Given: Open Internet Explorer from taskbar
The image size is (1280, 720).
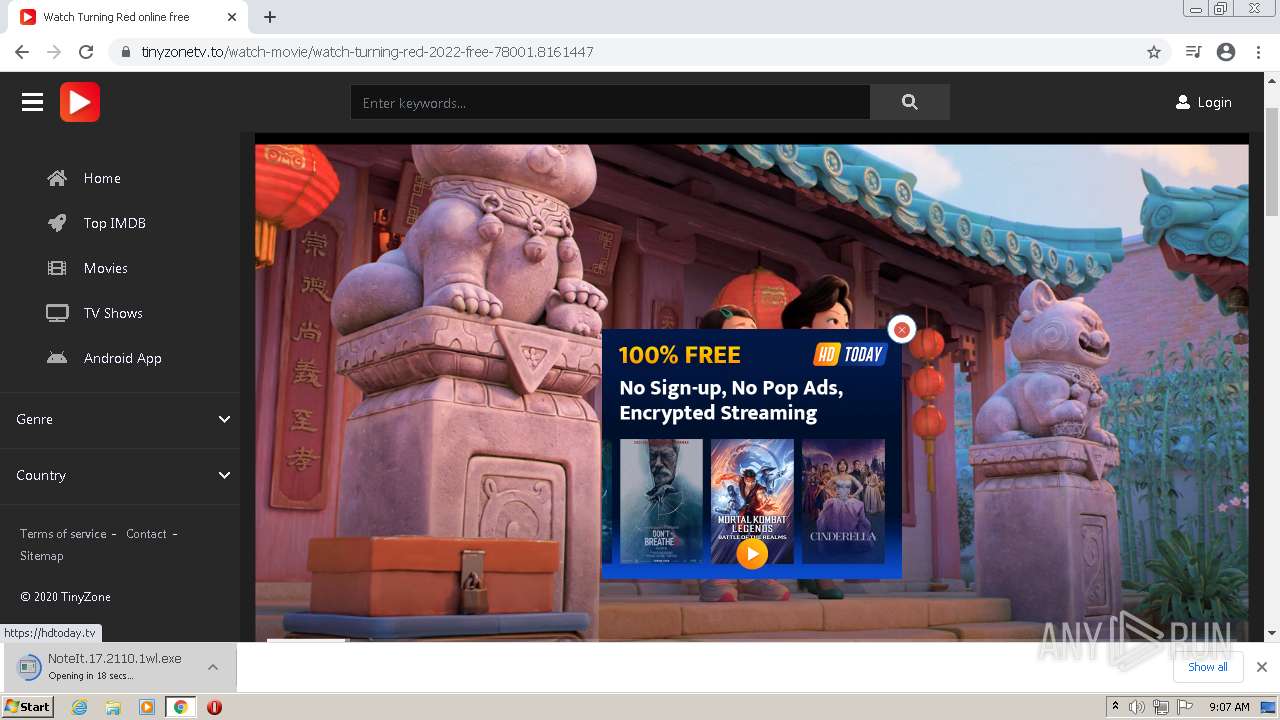Looking at the screenshot, I should point(80,707).
